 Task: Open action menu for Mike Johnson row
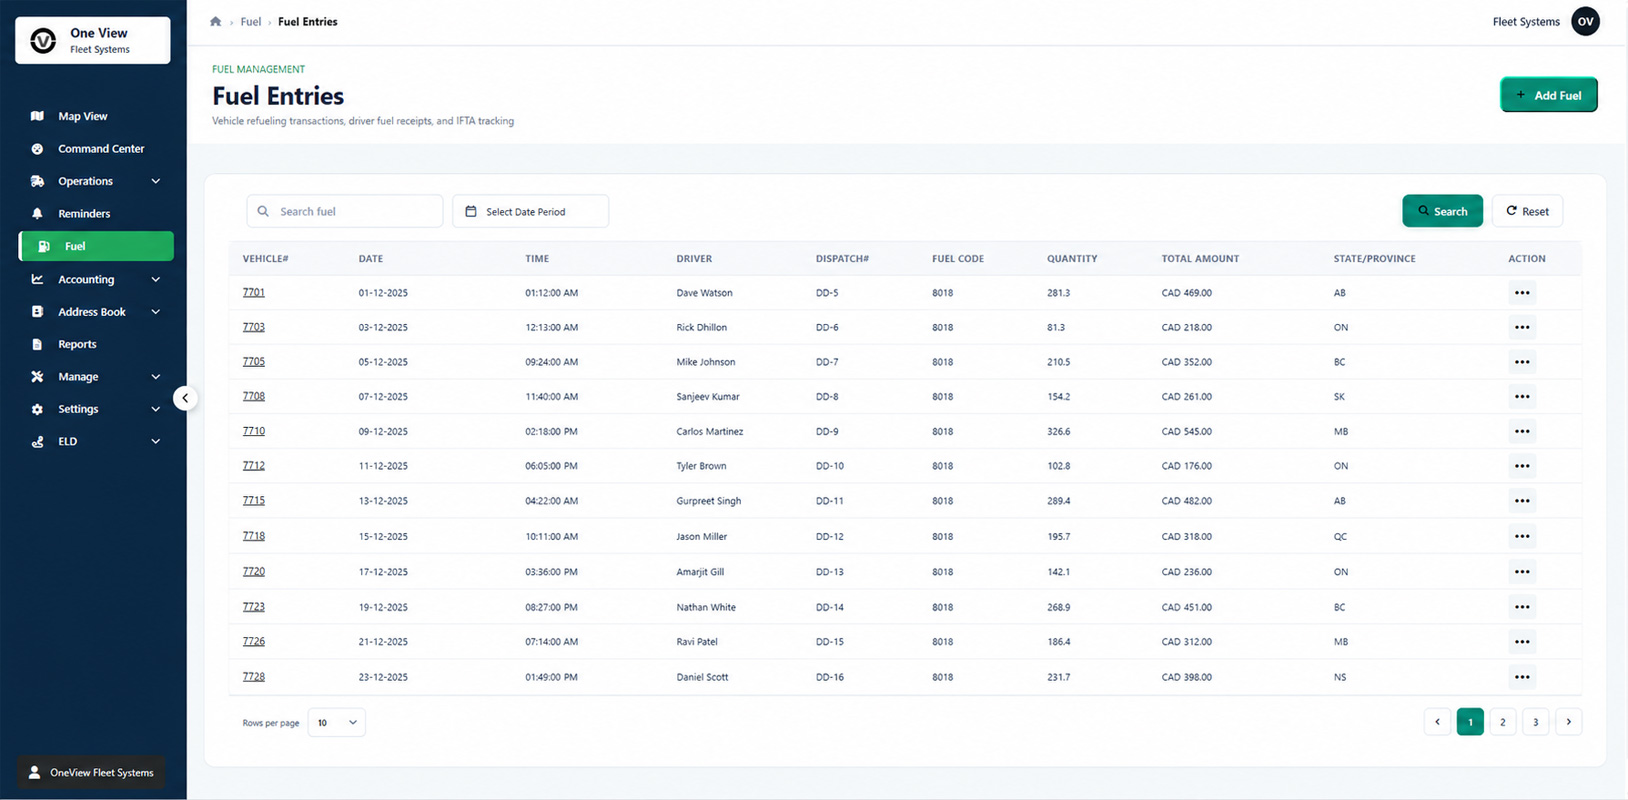click(1522, 362)
